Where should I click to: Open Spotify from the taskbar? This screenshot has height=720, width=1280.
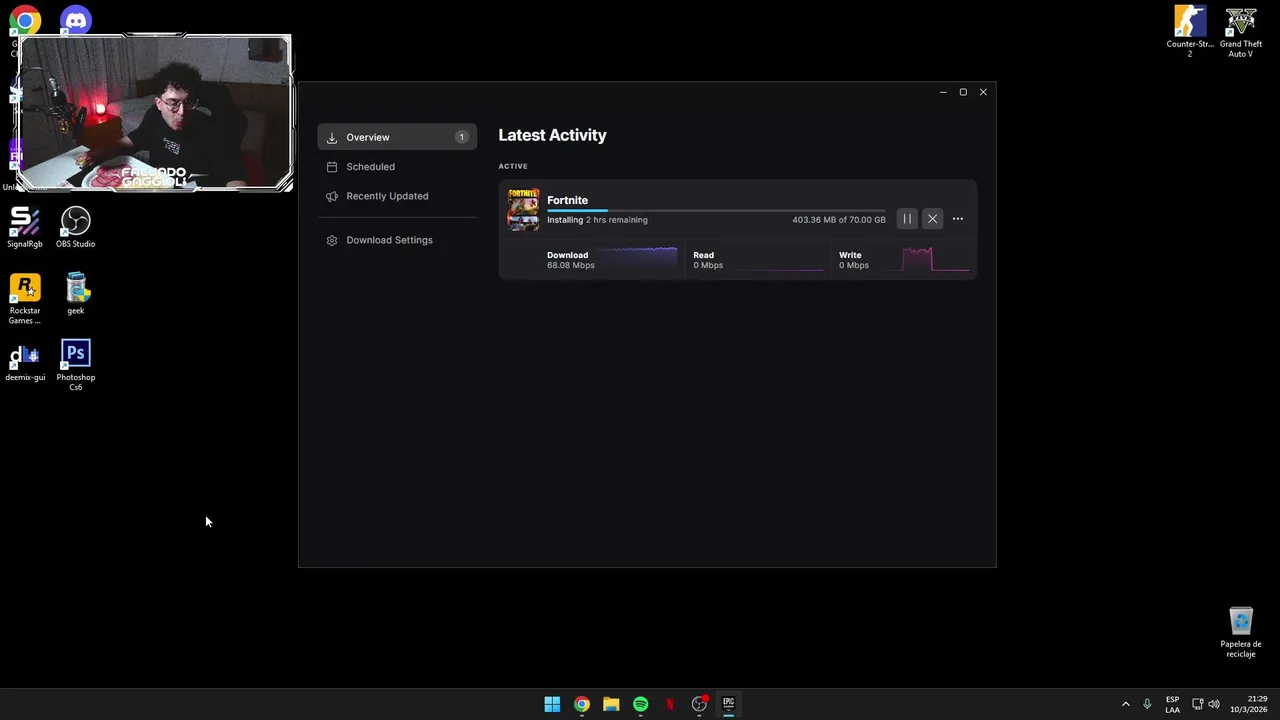tap(640, 704)
